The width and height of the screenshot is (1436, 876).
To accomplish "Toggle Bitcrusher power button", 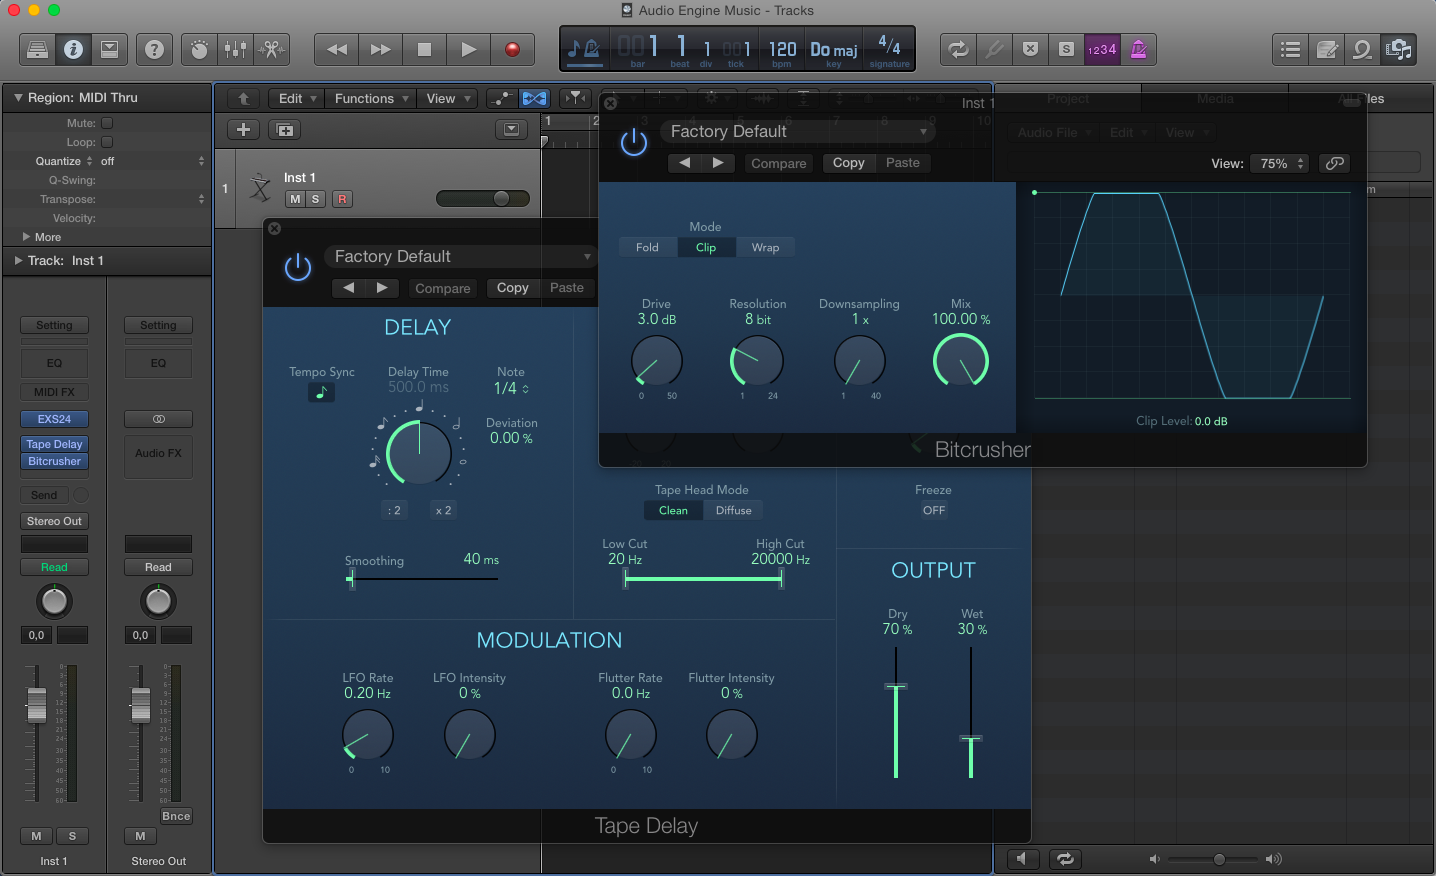I will (x=634, y=142).
